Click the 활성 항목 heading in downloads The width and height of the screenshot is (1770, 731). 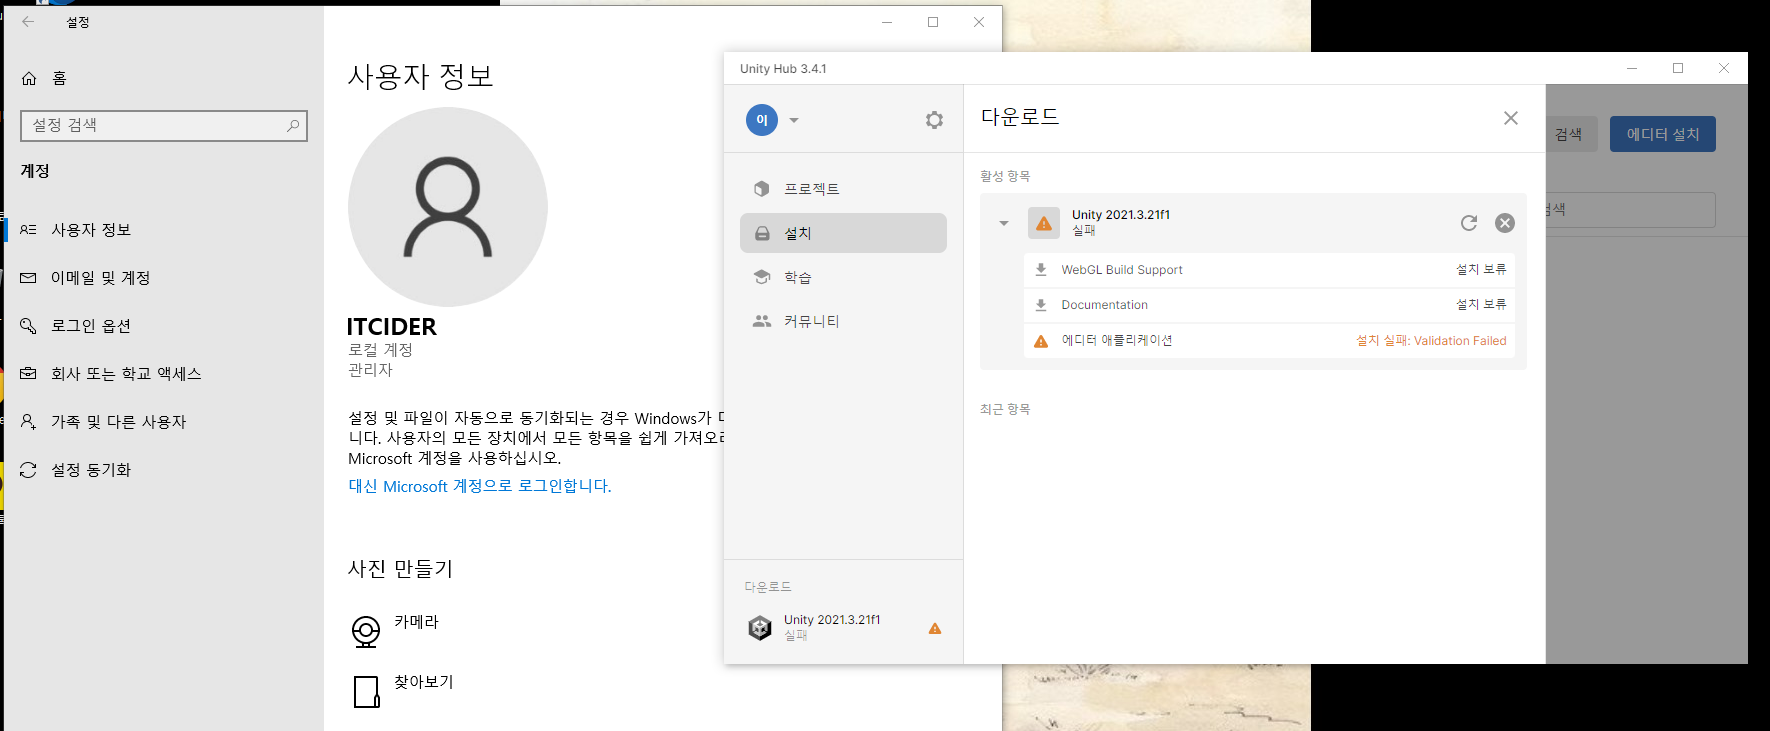(1005, 176)
